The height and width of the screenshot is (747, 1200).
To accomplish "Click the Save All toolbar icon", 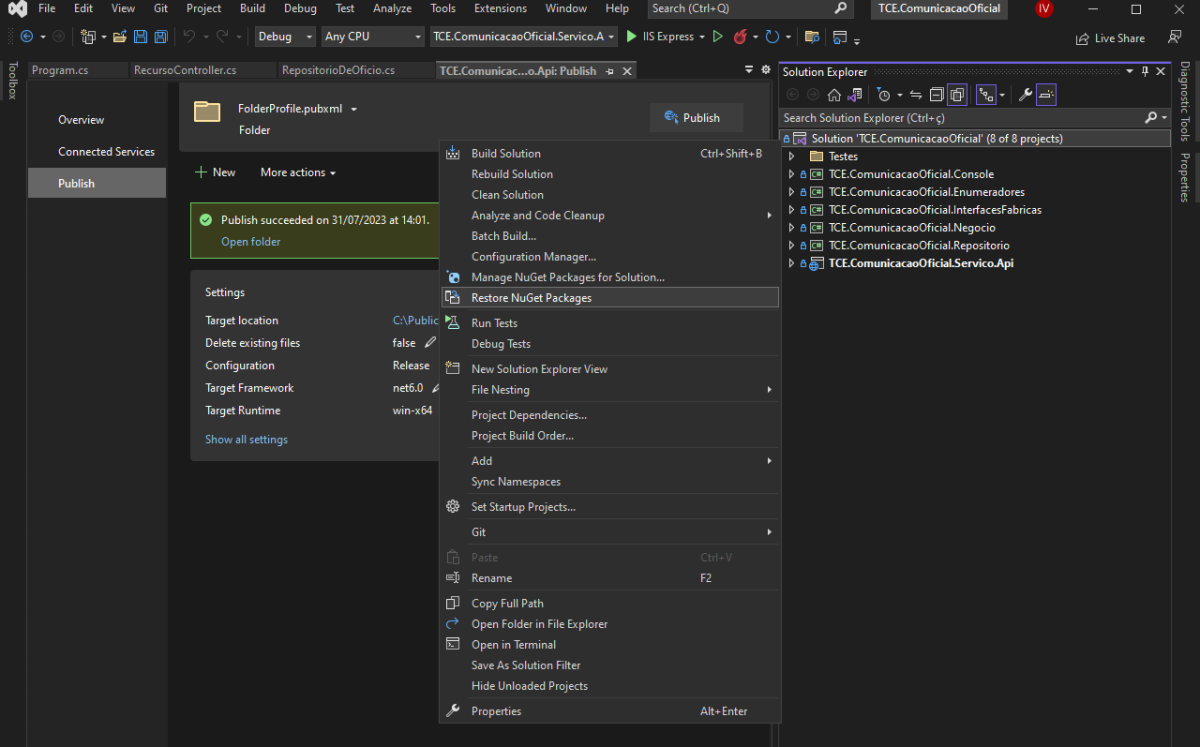I will pyautogui.click(x=160, y=37).
